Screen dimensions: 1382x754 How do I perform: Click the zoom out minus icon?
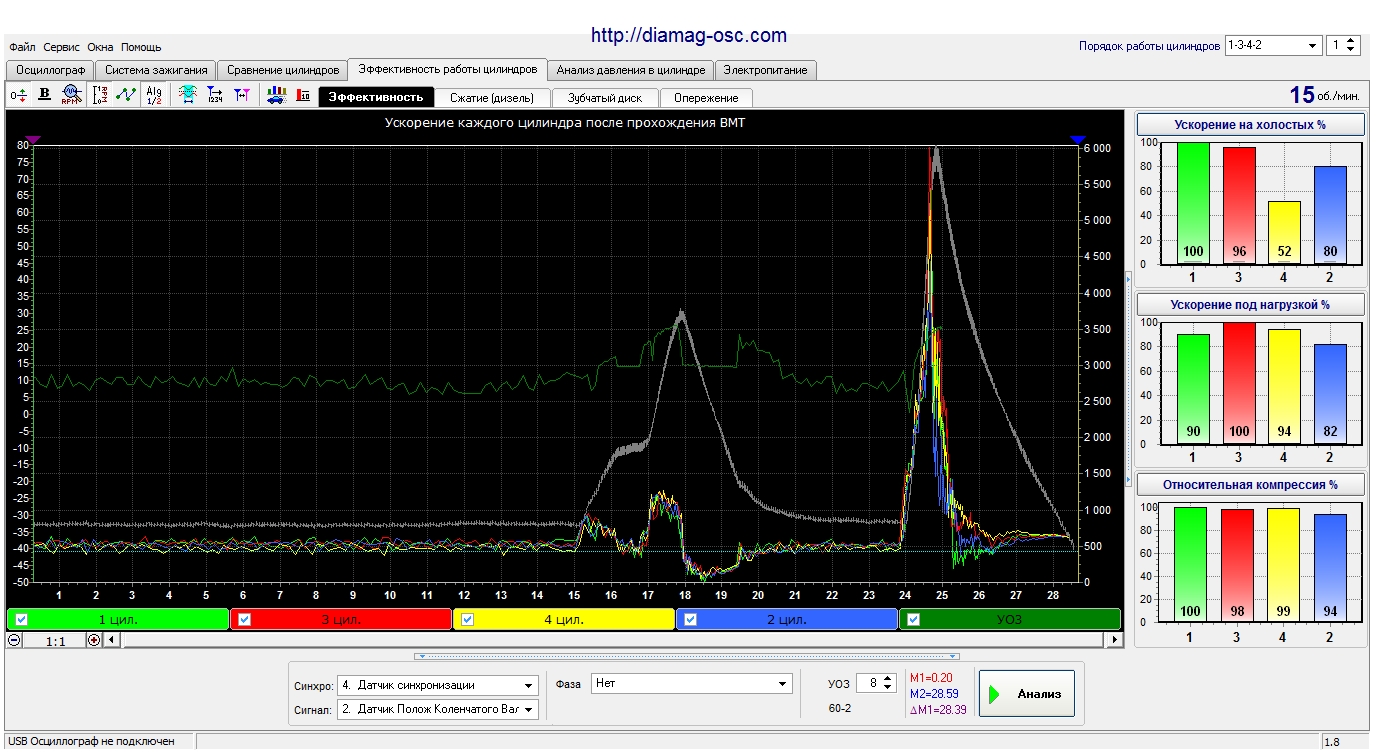tap(14, 640)
